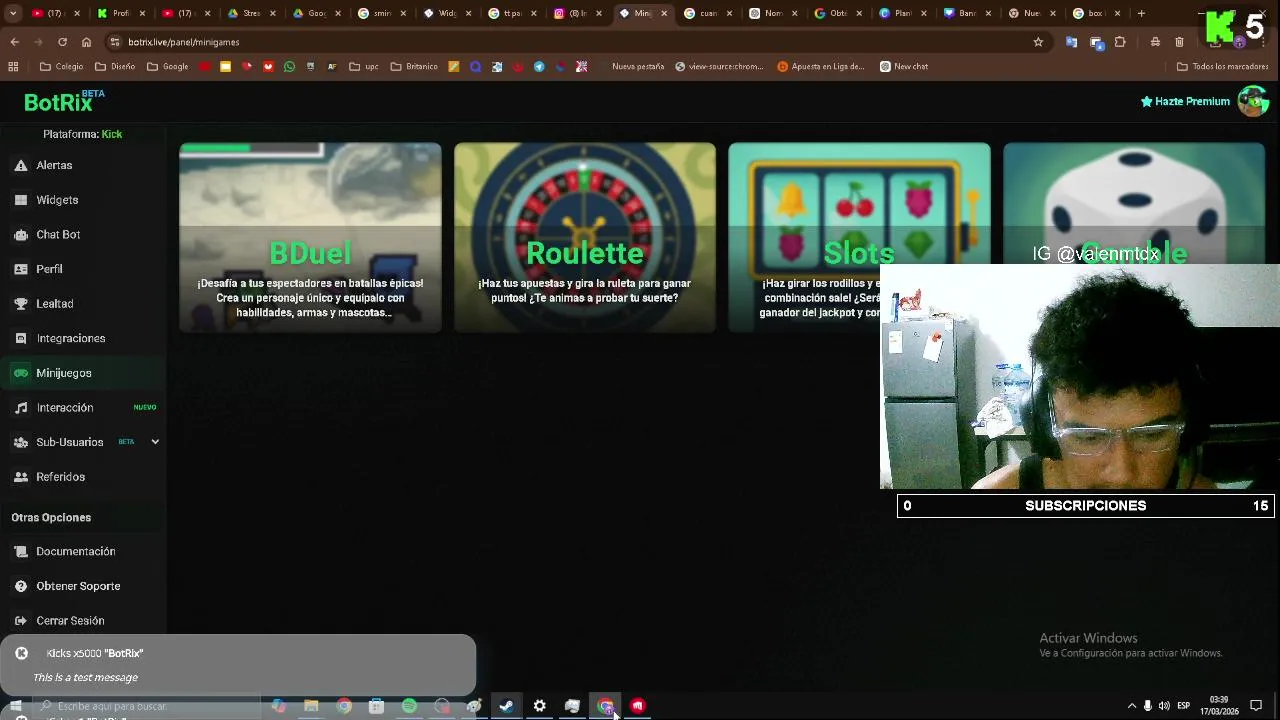Image resolution: width=1280 pixels, height=720 pixels.
Task: Open a new browser tab
Action: [x=1141, y=13]
